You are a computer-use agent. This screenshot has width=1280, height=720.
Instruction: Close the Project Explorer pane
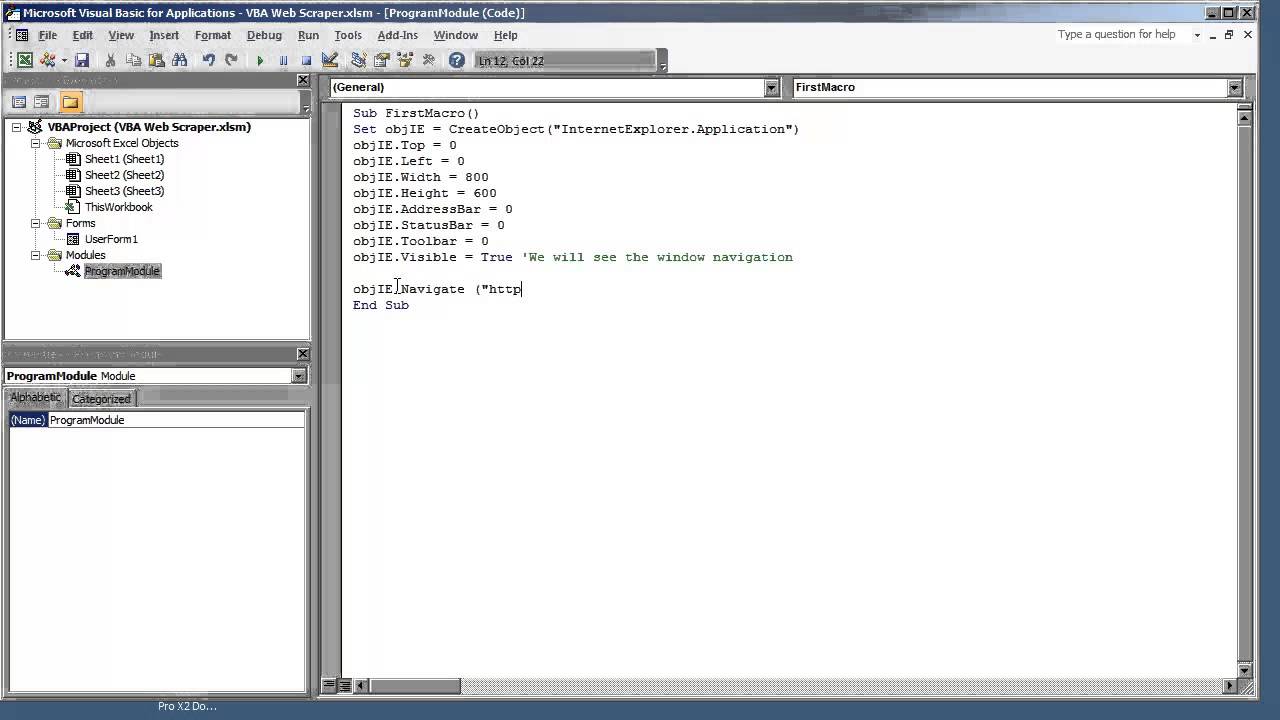(x=303, y=80)
